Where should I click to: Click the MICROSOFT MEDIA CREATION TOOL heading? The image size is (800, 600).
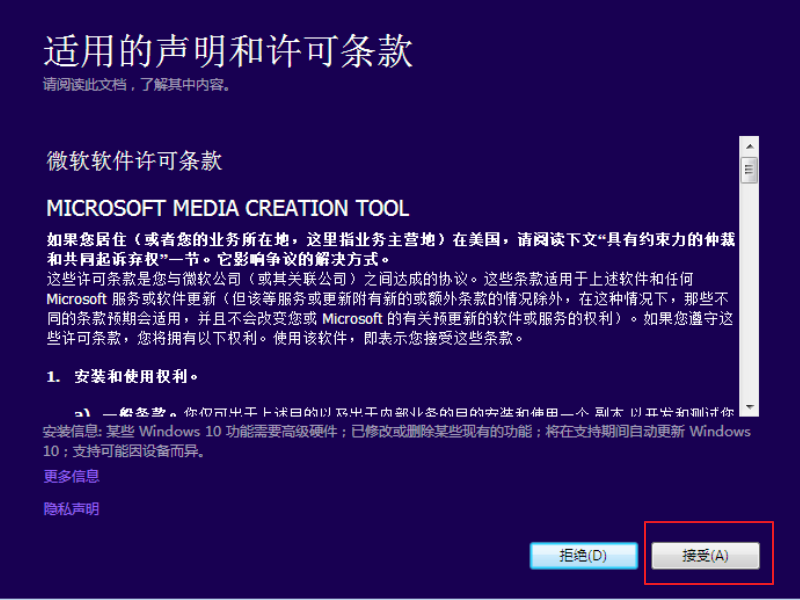(x=228, y=208)
